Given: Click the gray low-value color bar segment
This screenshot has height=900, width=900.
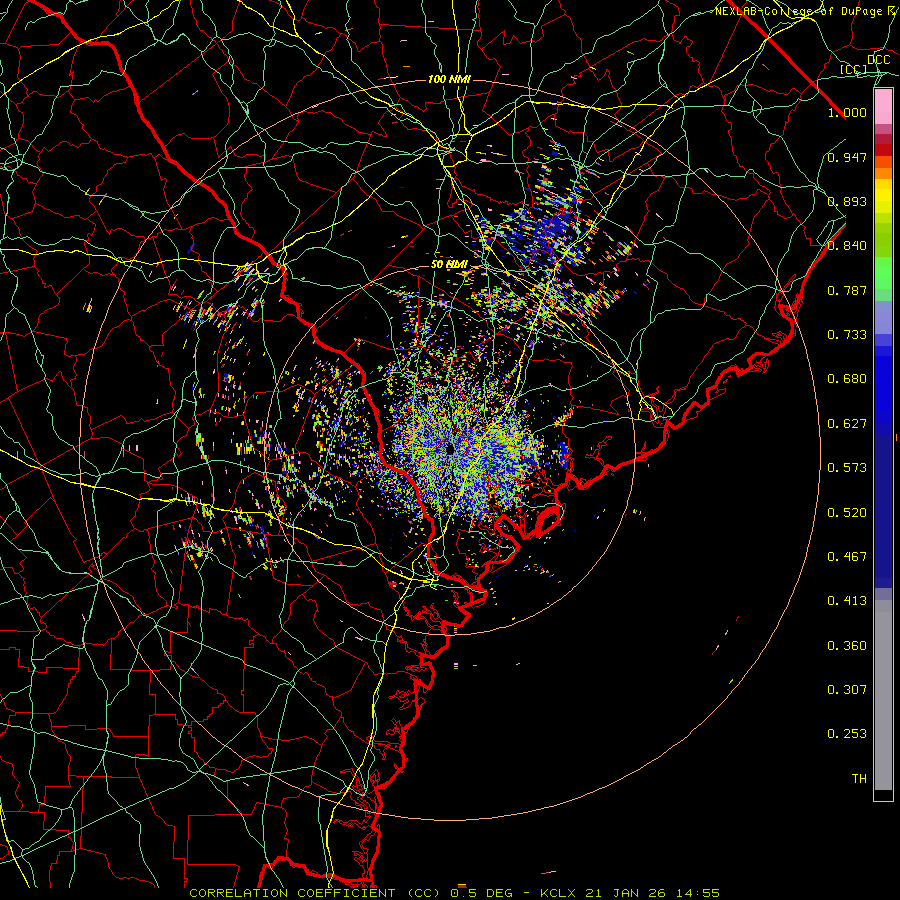Looking at the screenshot, I should coord(883,695).
